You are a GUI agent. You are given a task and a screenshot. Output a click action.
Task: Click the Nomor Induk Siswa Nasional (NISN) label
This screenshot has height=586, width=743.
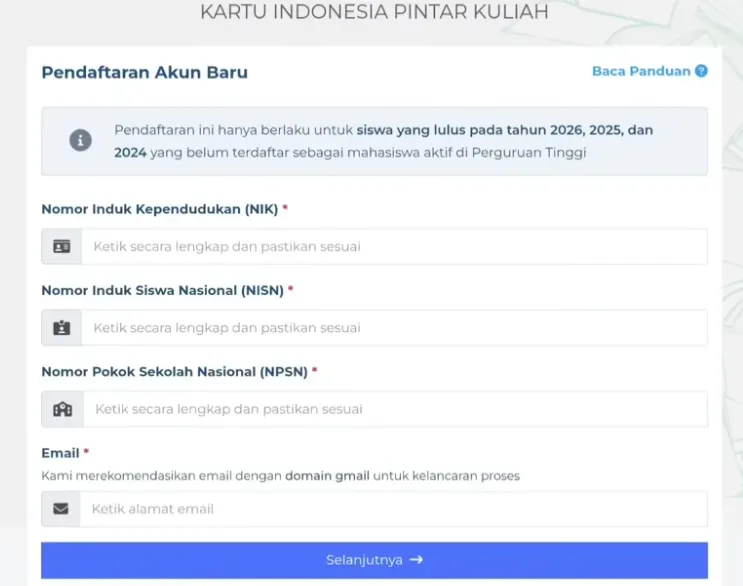(x=163, y=290)
